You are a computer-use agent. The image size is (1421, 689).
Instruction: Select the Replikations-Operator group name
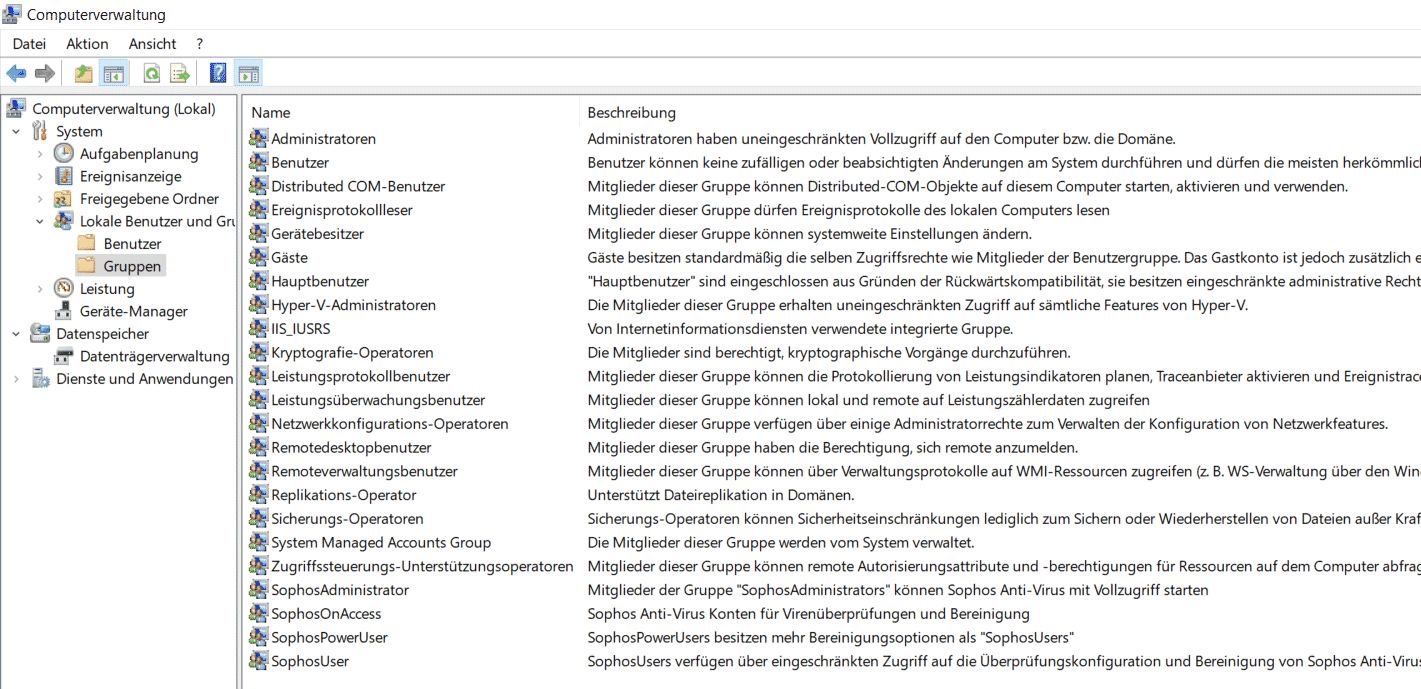[344, 495]
